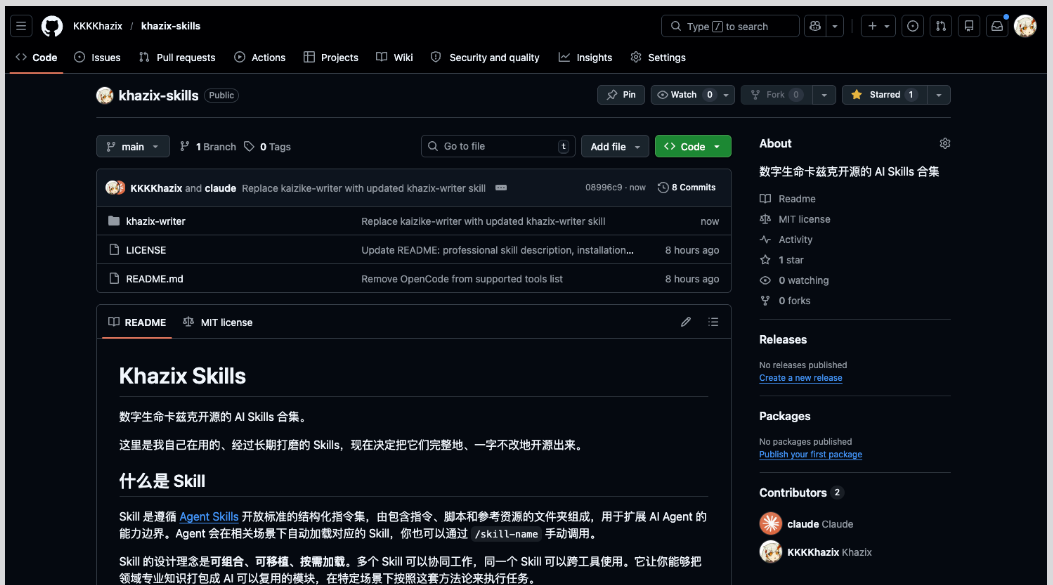Viewport: 1053px width, 585px height.
Task: Open the Projects tab
Action: (x=331, y=58)
